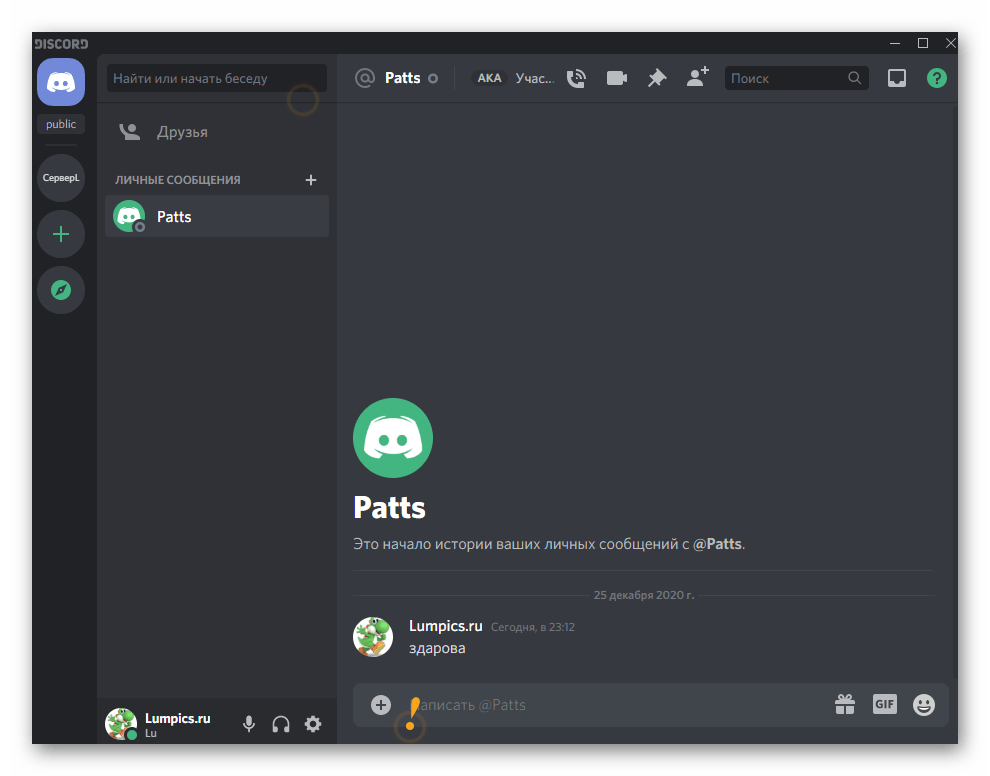Screen dimensions: 990x776
Task: Open the emoji picker
Action: pyautogui.click(x=924, y=705)
